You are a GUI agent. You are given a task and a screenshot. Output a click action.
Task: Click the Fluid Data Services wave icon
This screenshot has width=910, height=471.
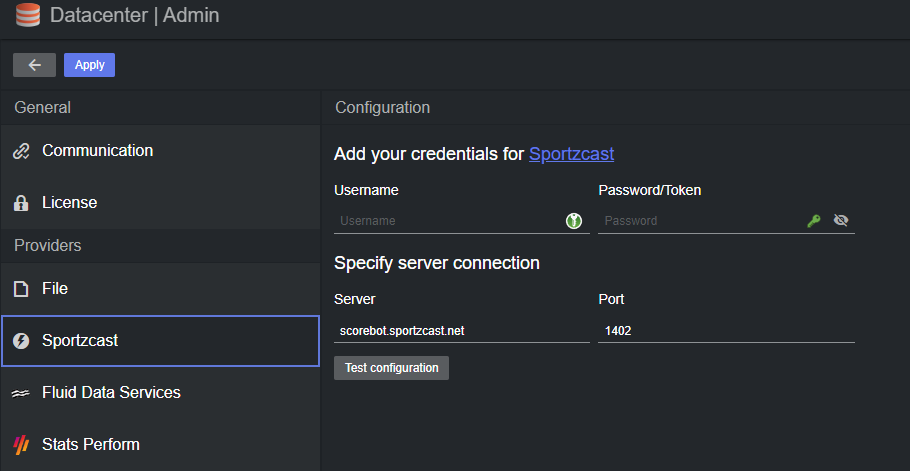(22, 393)
